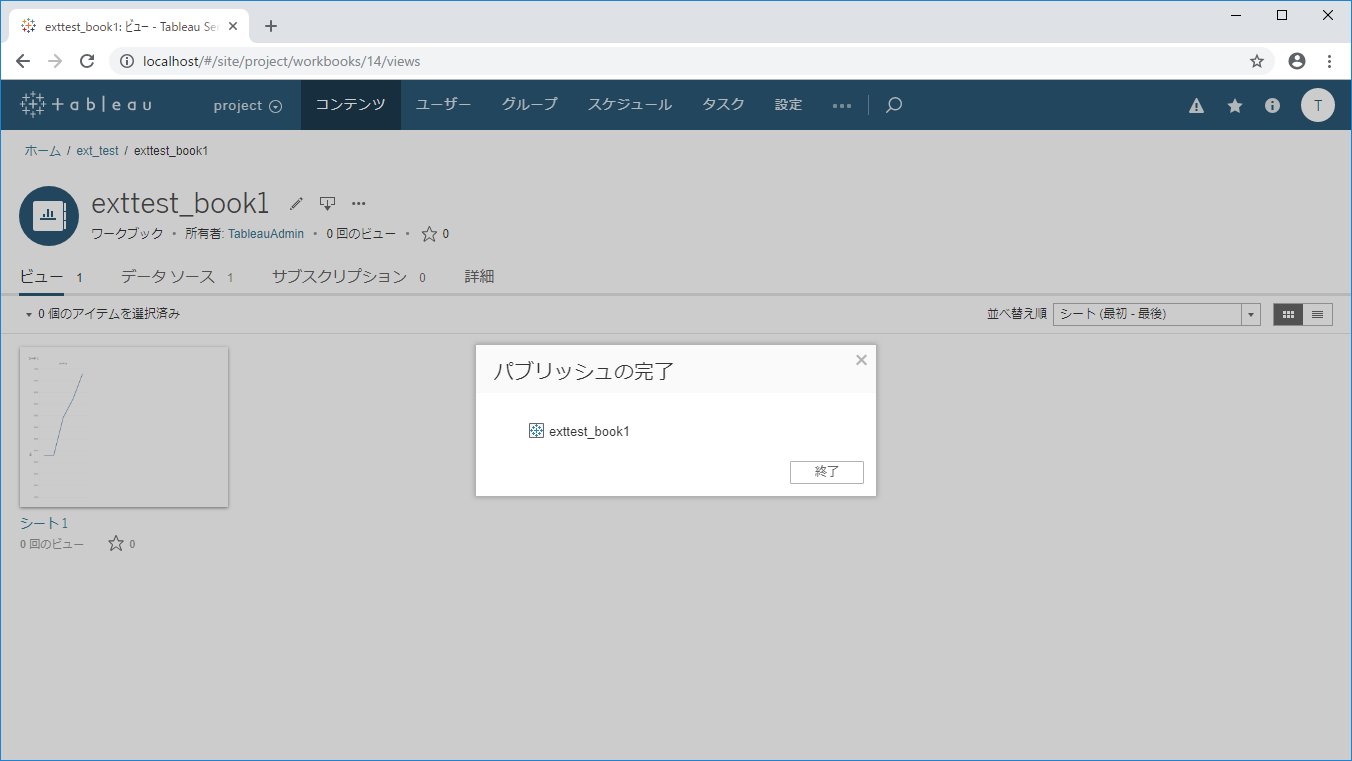Select the ビュー tab

pyautogui.click(x=42, y=277)
